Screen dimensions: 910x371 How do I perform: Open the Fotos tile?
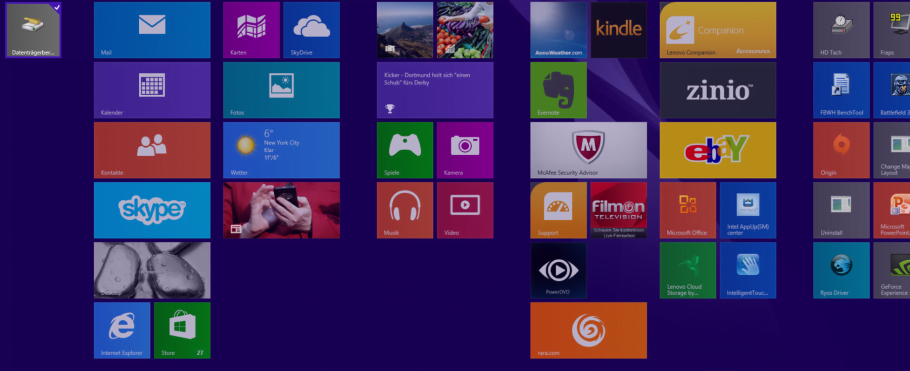[x=281, y=90]
